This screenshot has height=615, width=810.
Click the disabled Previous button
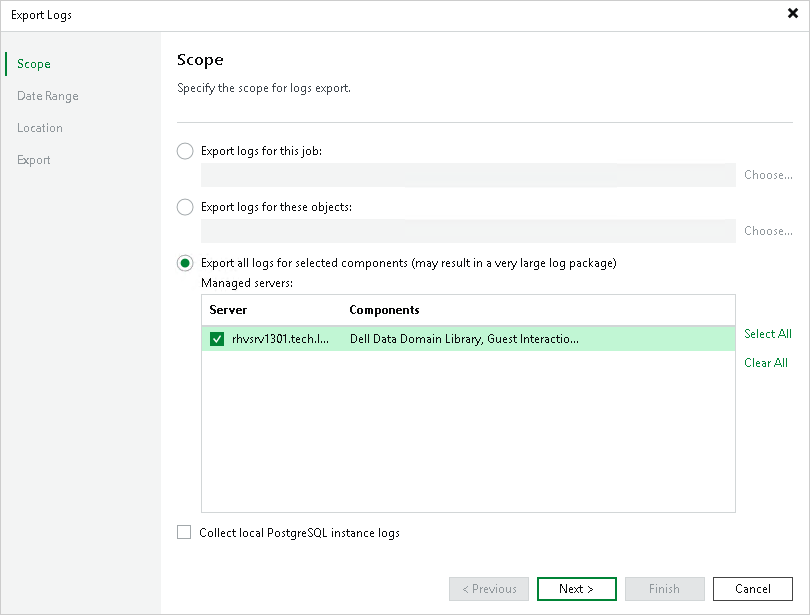(x=488, y=589)
